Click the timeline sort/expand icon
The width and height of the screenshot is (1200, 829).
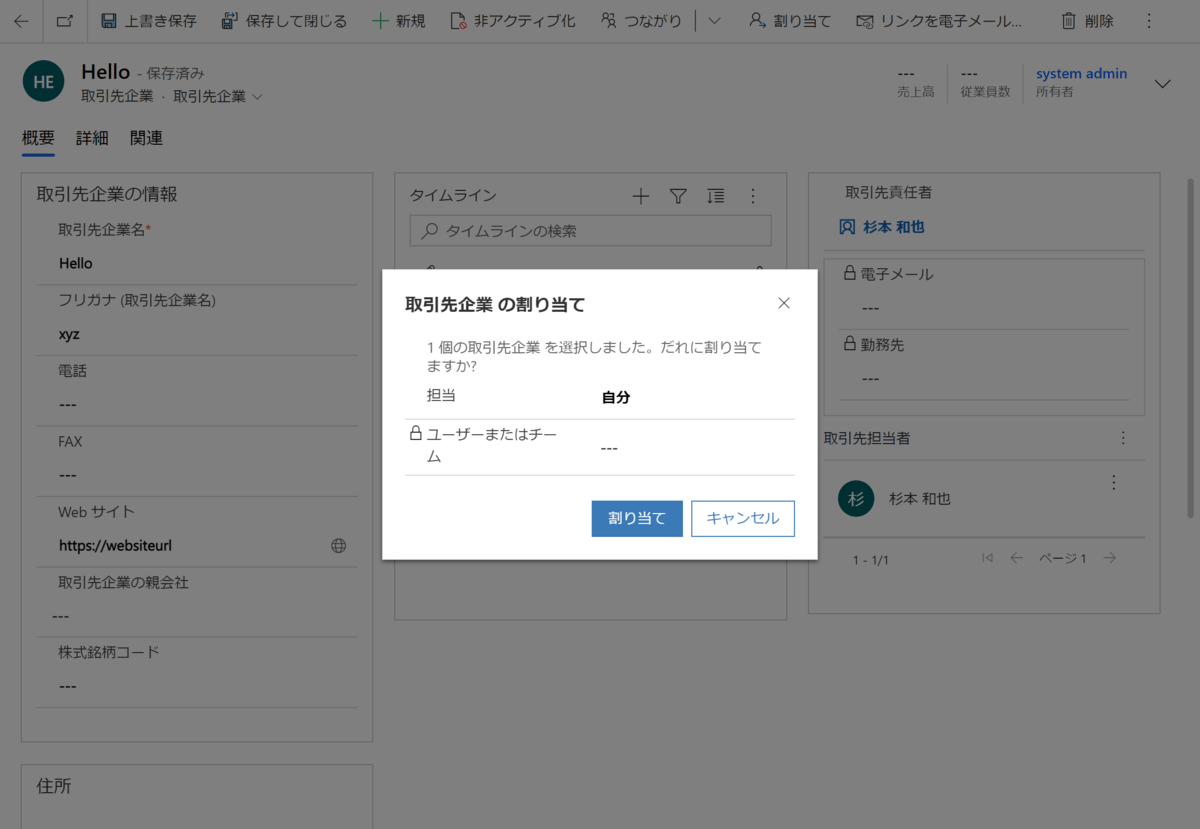pyautogui.click(x=715, y=196)
